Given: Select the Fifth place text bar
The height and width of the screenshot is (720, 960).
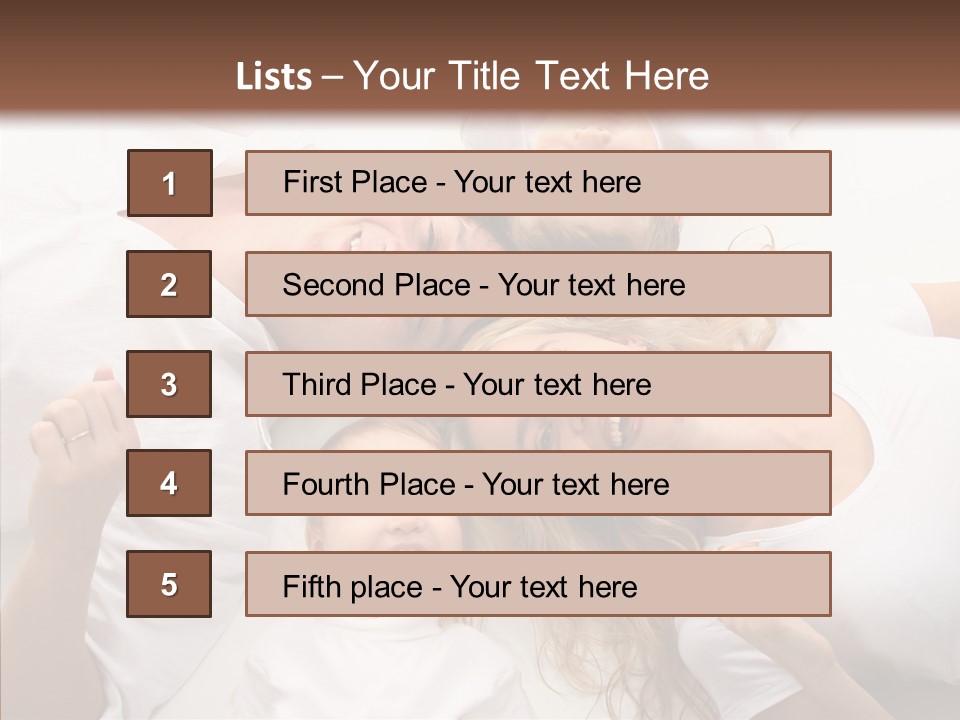Looking at the screenshot, I should coord(538,584).
